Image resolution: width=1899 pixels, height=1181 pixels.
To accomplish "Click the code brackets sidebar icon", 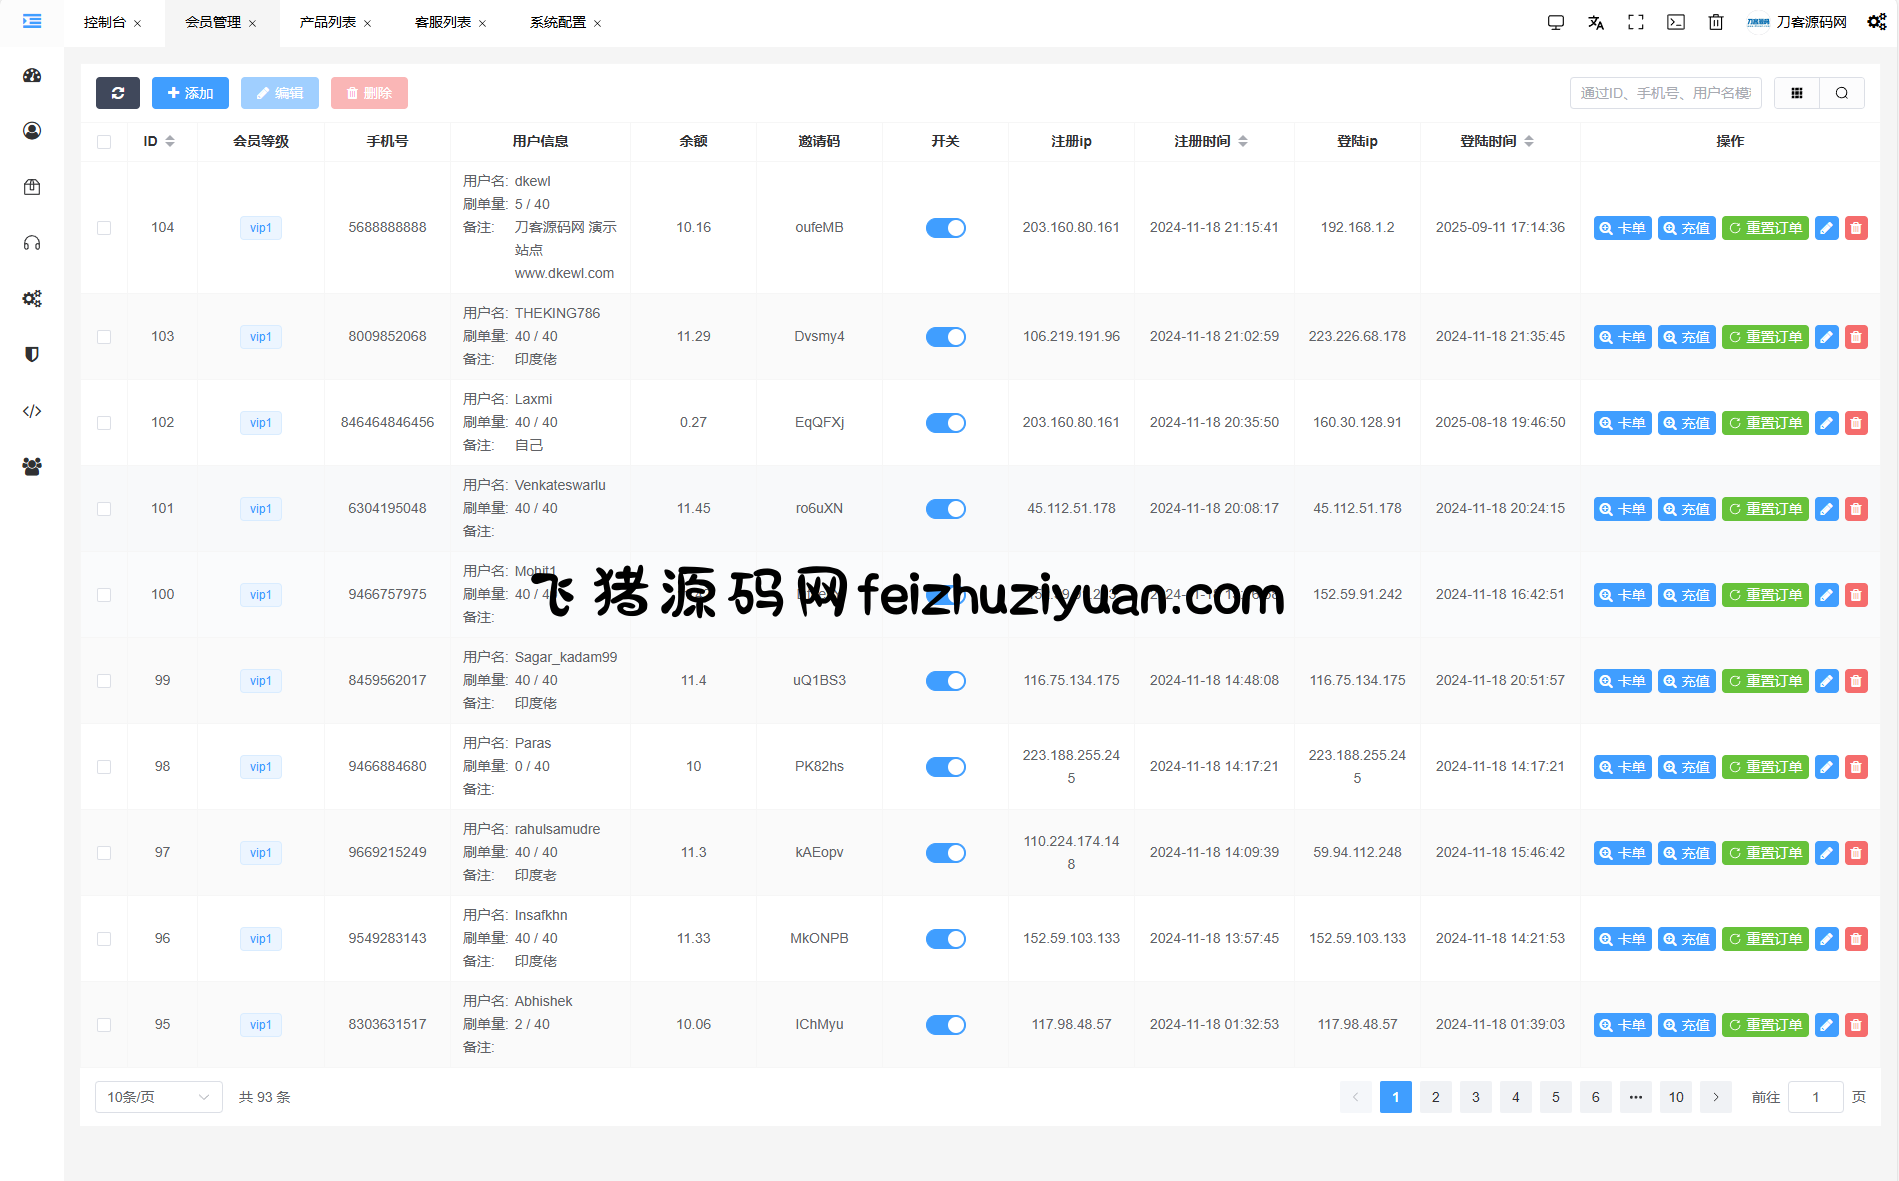I will 32,411.
